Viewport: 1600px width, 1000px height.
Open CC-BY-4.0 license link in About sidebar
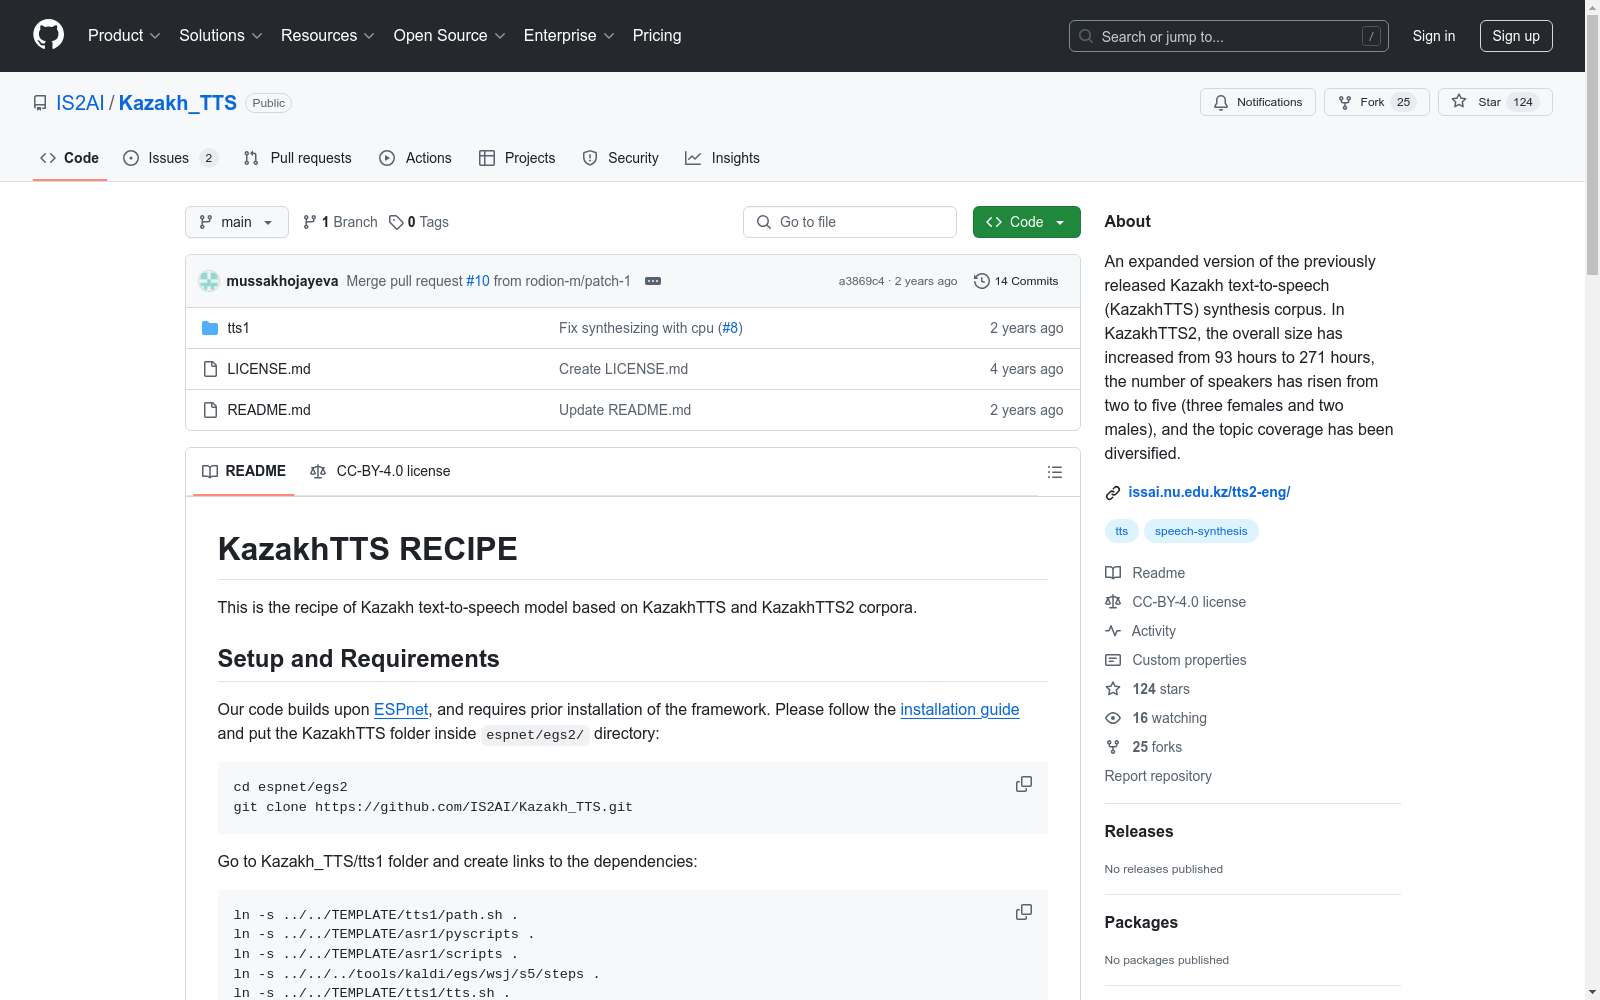1175,602
